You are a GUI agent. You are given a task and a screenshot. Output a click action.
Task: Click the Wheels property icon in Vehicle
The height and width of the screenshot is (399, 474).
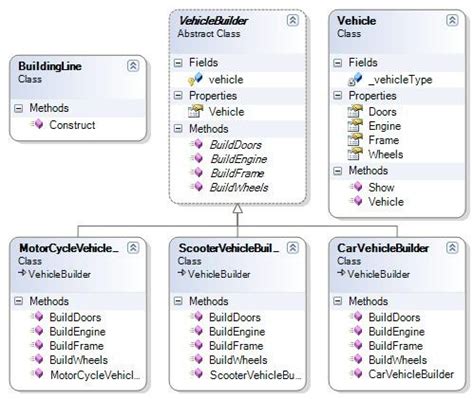point(355,154)
